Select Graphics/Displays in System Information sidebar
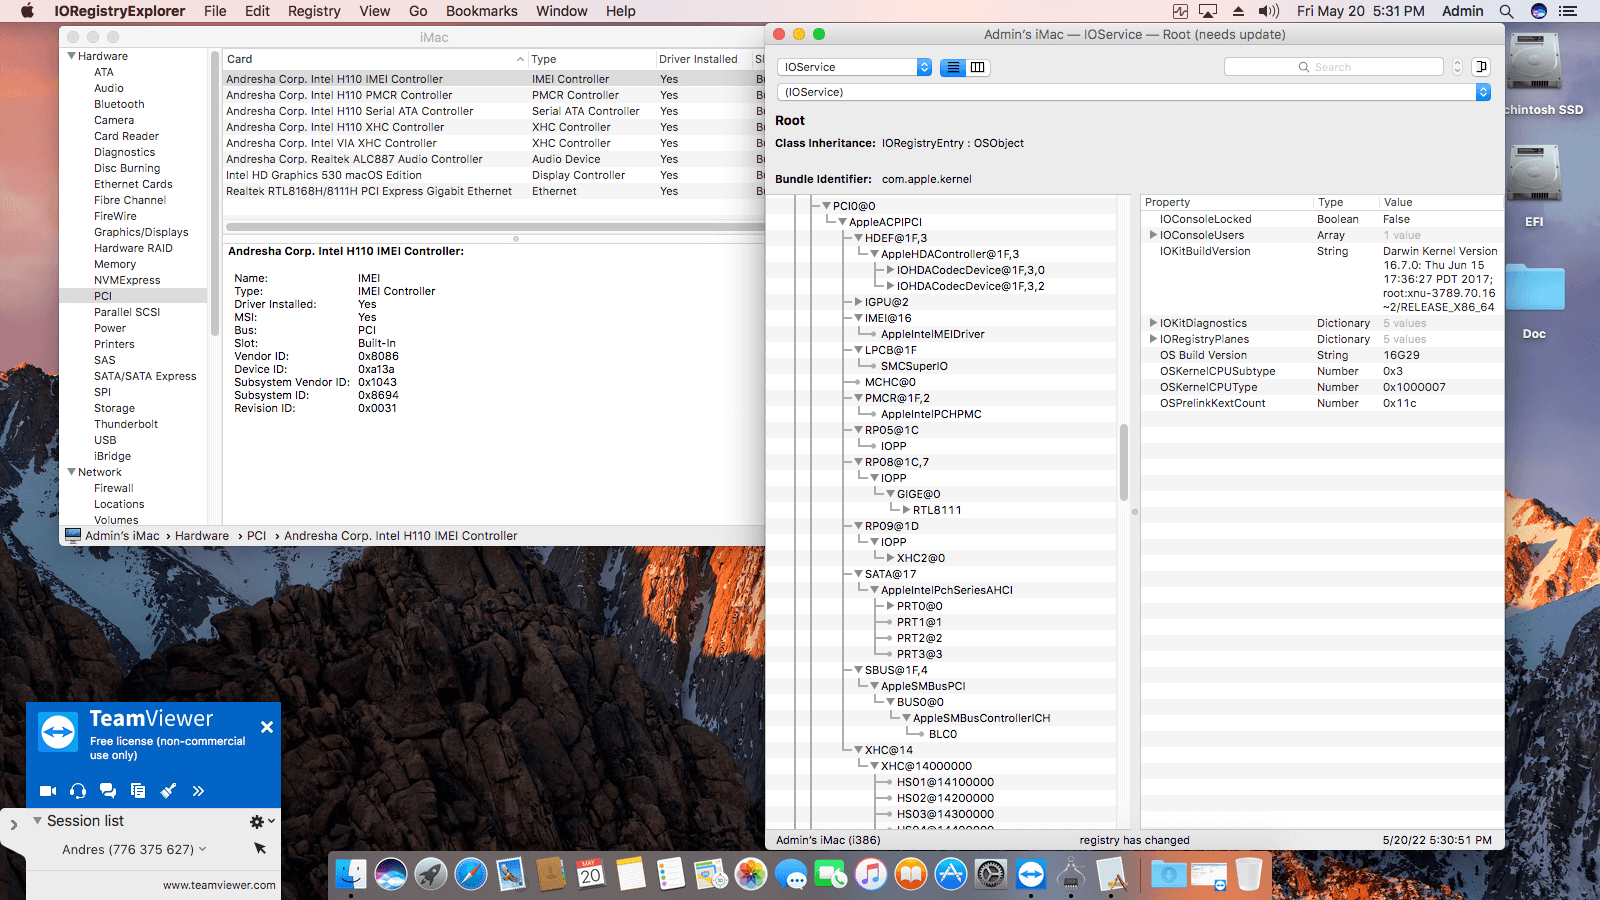1600x900 pixels. click(x=141, y=232)
